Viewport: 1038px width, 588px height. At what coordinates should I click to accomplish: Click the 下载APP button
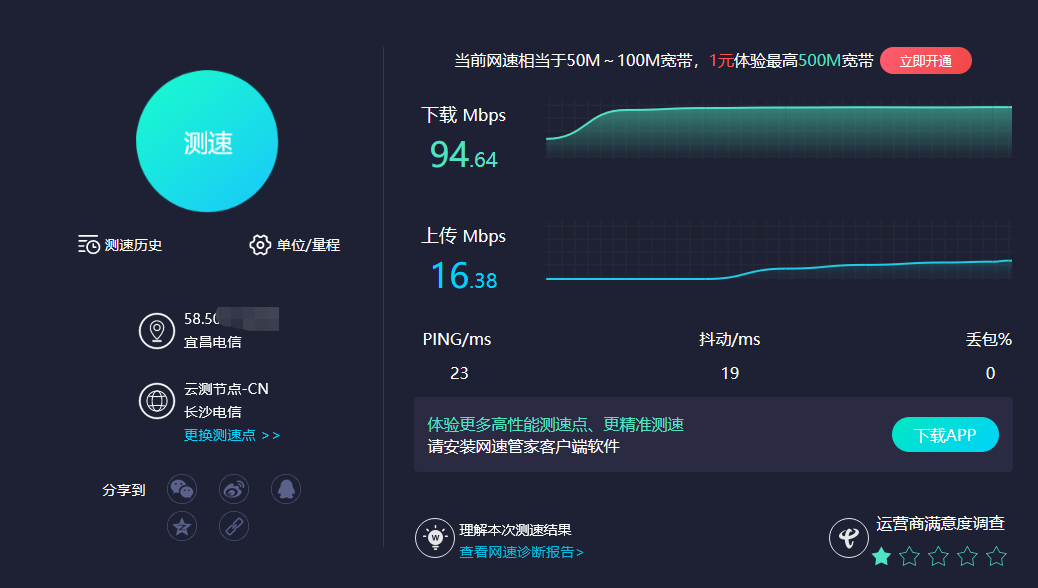945,435
